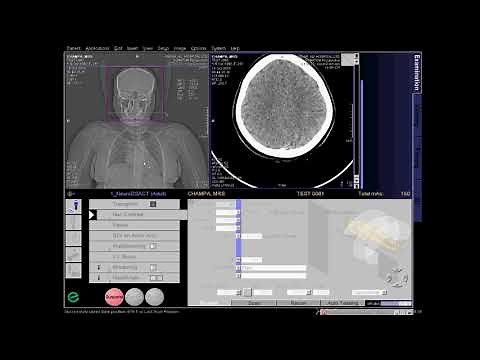Select the Topogram entry in scan list

[x=134, y=204]
